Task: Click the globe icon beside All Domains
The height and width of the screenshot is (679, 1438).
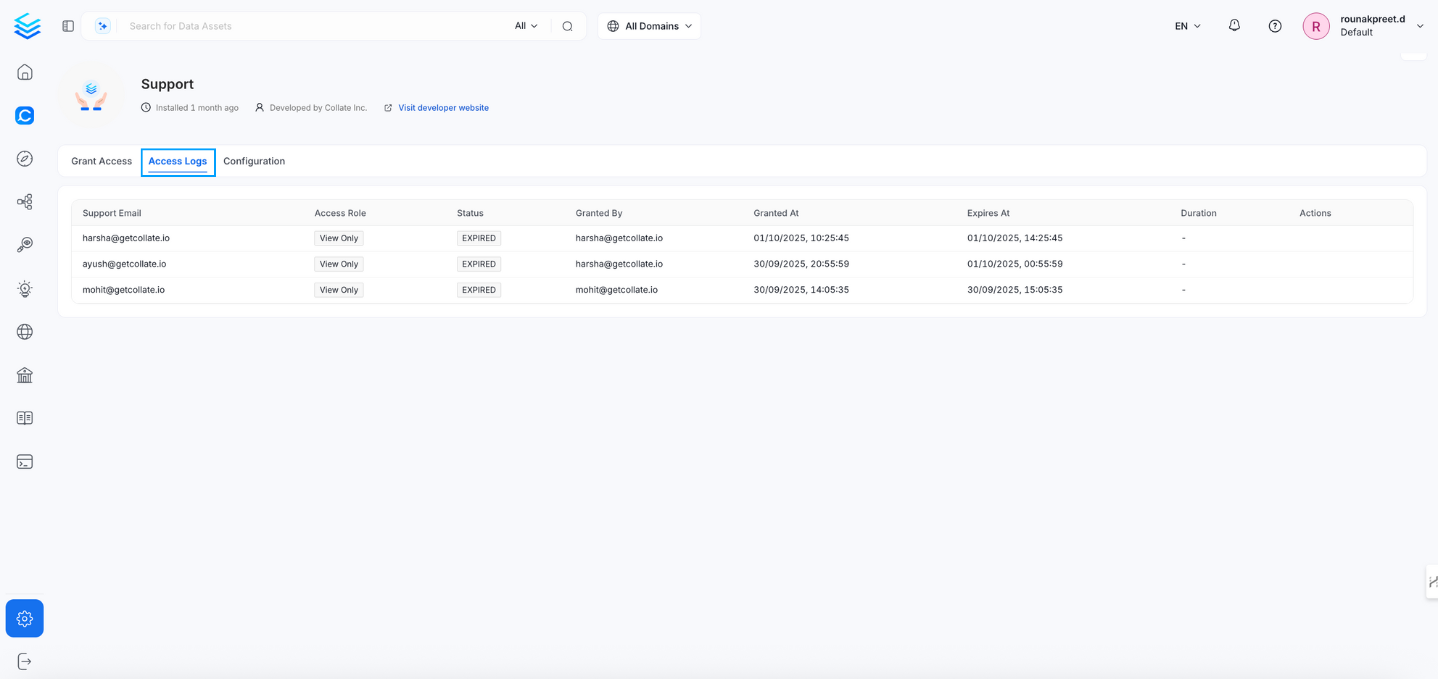Action: coord(613,26)
